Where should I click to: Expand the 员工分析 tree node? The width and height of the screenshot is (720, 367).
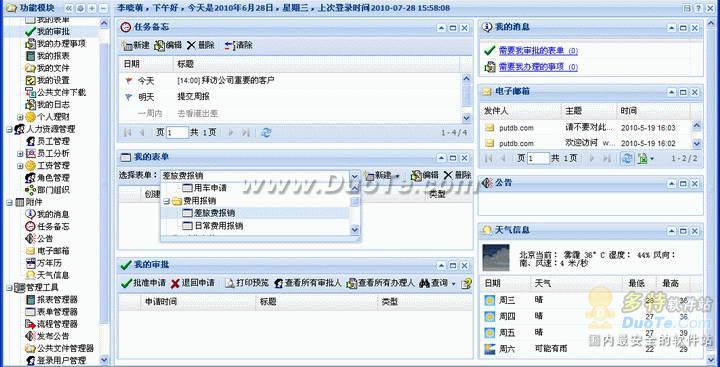[x=20, y=153]
